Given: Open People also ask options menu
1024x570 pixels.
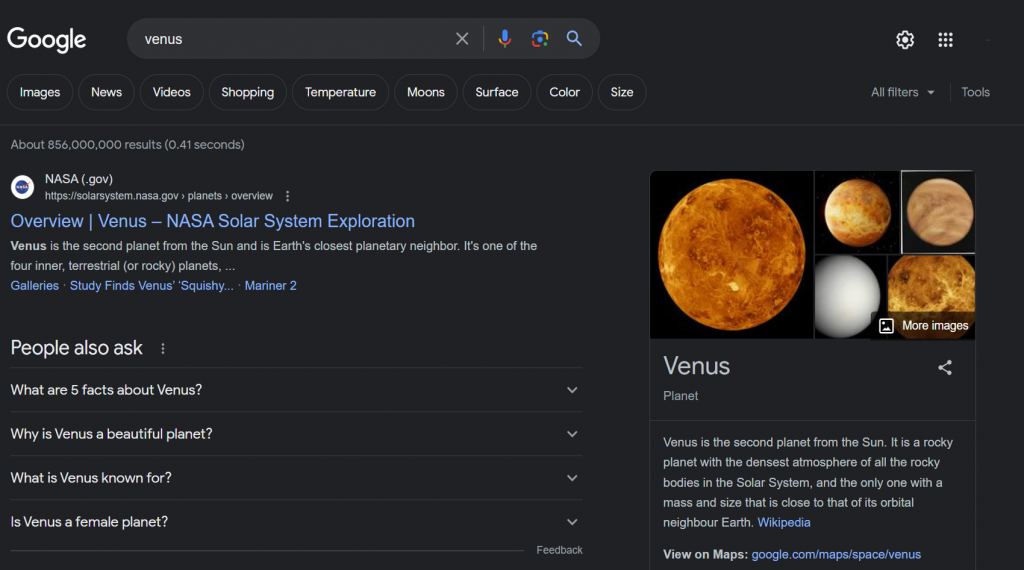Looking at the screenshot, I should point(163,349).
